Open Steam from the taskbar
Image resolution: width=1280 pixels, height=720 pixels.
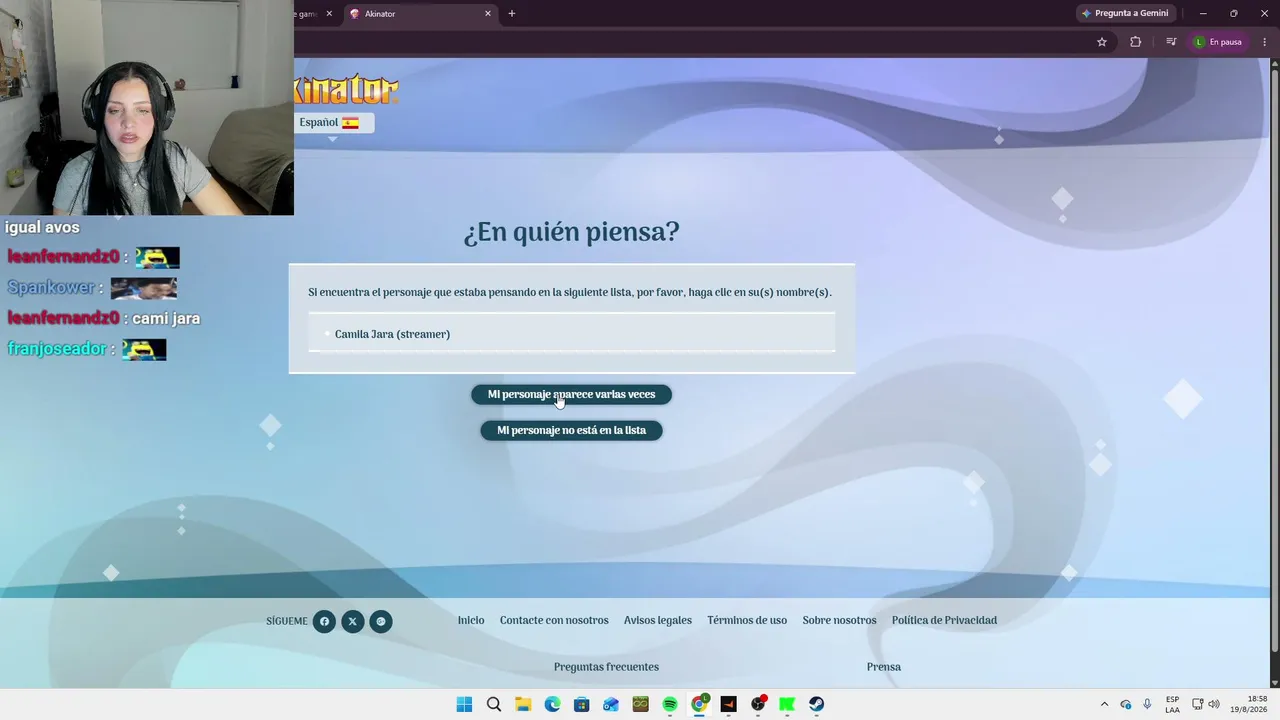click(817, 704)
